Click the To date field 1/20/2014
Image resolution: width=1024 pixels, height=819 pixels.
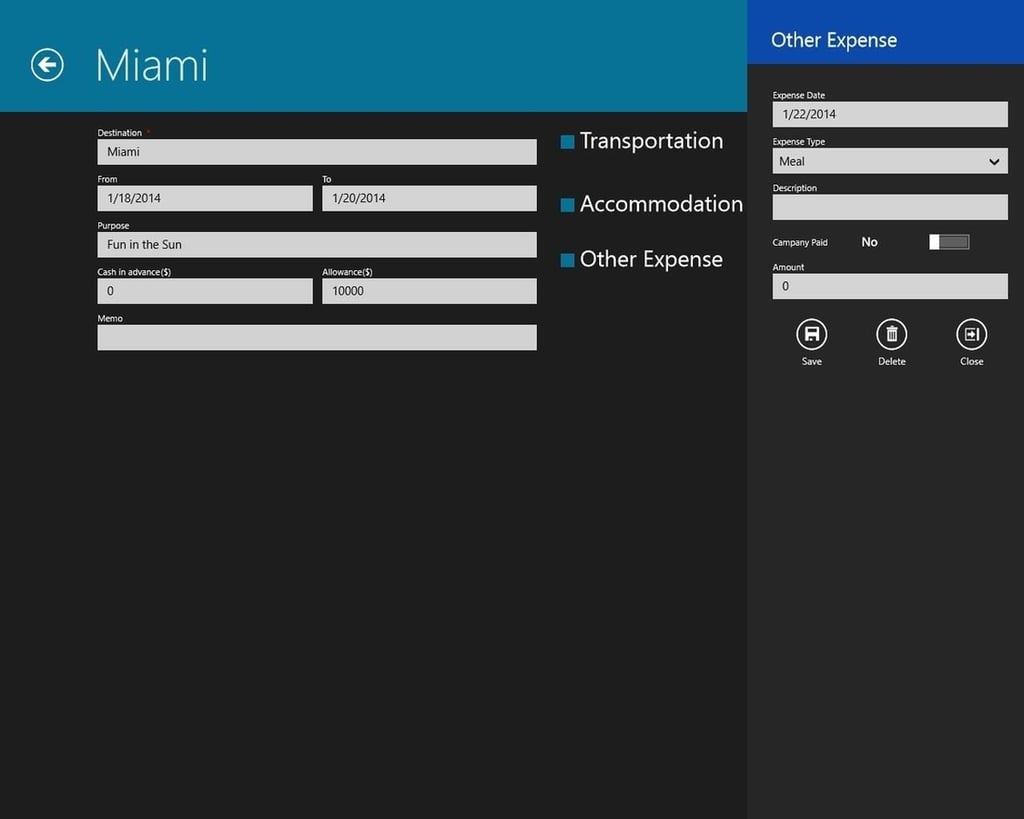point(429,198)
